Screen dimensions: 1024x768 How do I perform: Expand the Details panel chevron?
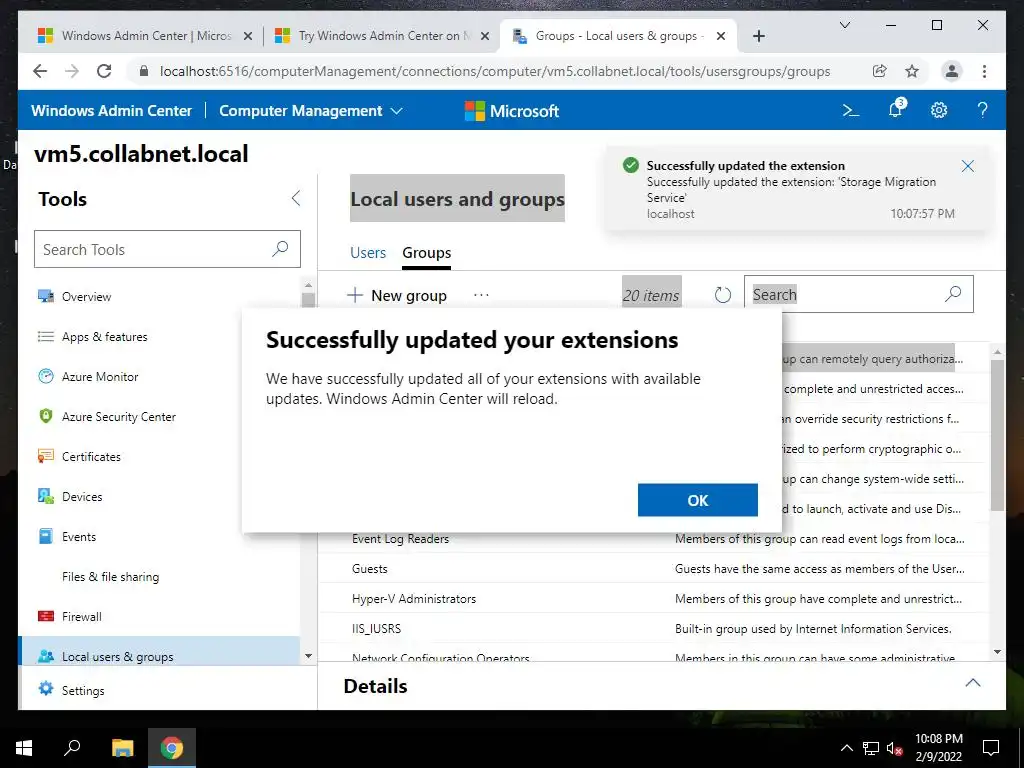(972, 683)
